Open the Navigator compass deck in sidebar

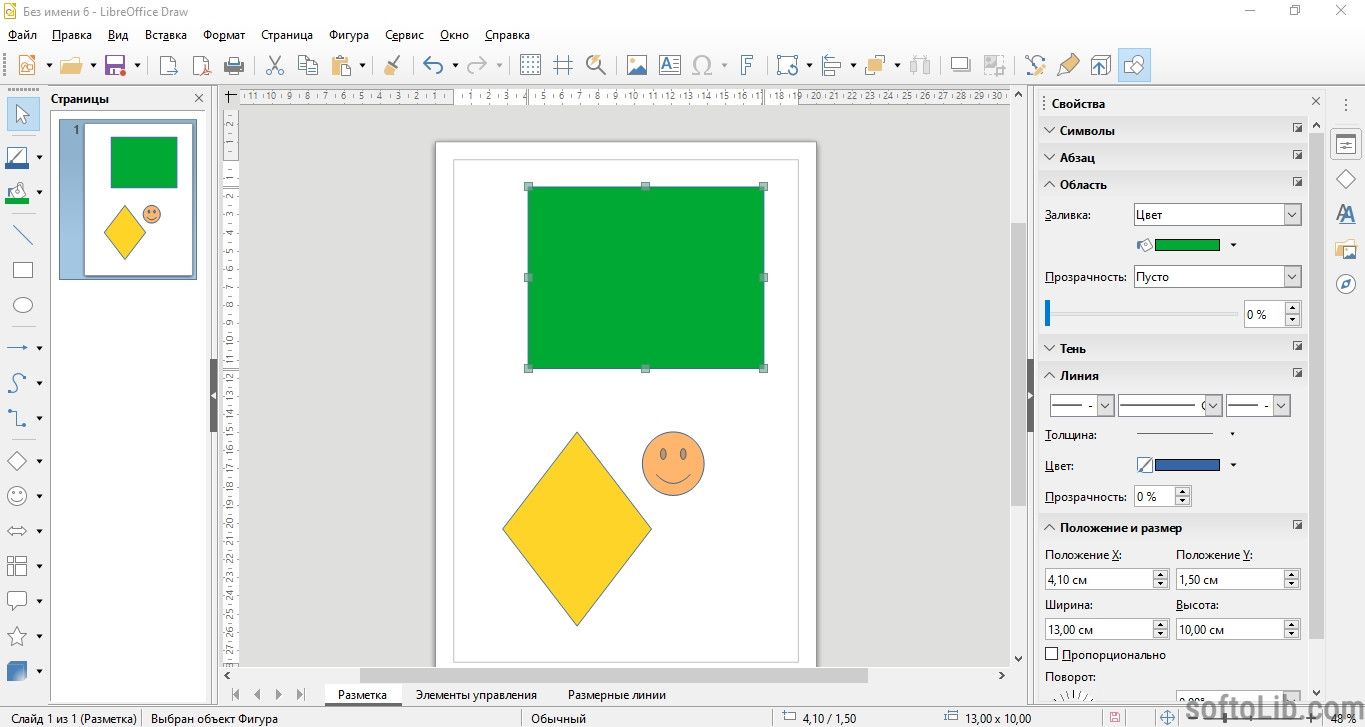pyautogui.click(x=1346, y=284)
